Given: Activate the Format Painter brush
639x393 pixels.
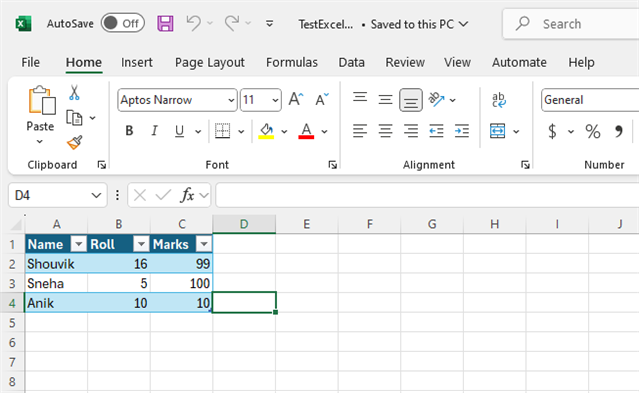Looking at the screenshot, I should tap(75, 143).
